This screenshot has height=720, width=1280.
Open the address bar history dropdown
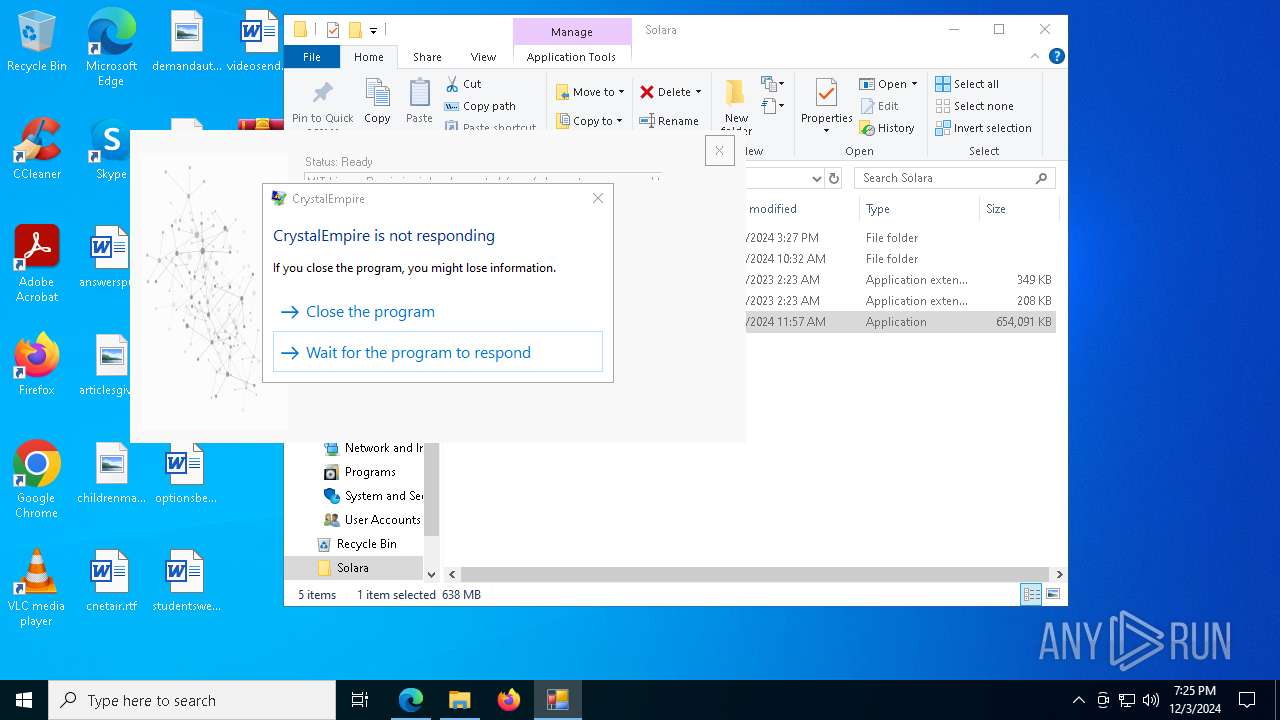point(816,178)
